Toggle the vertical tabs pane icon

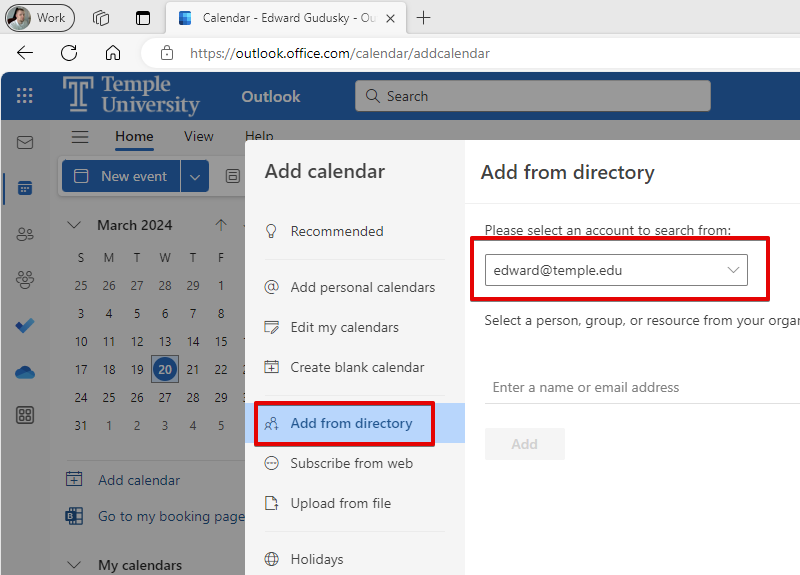tap(143, 18)
